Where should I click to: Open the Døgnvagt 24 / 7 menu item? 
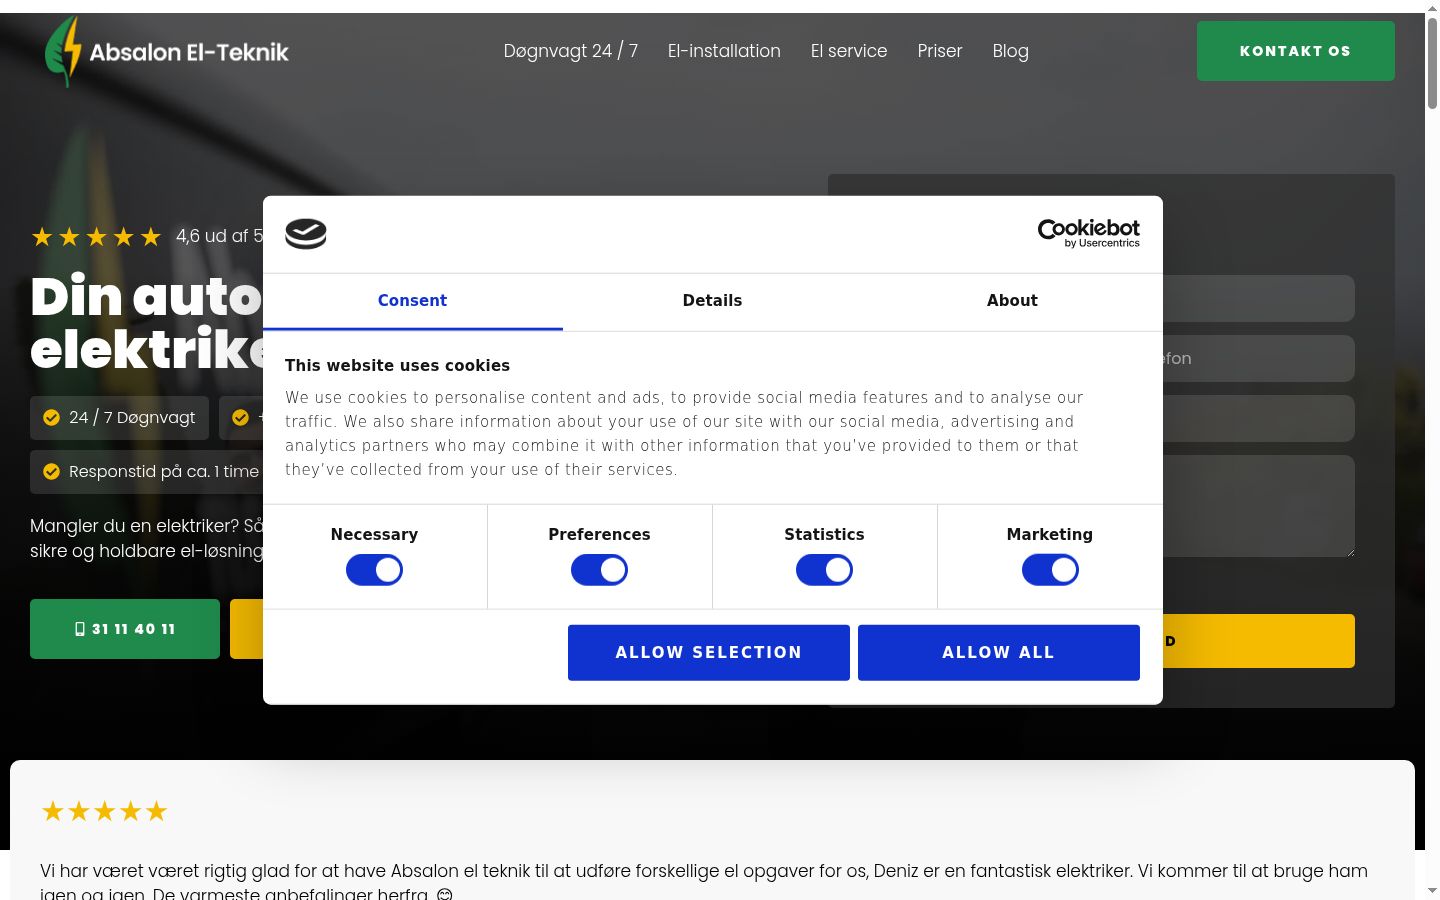click(571, 51)
